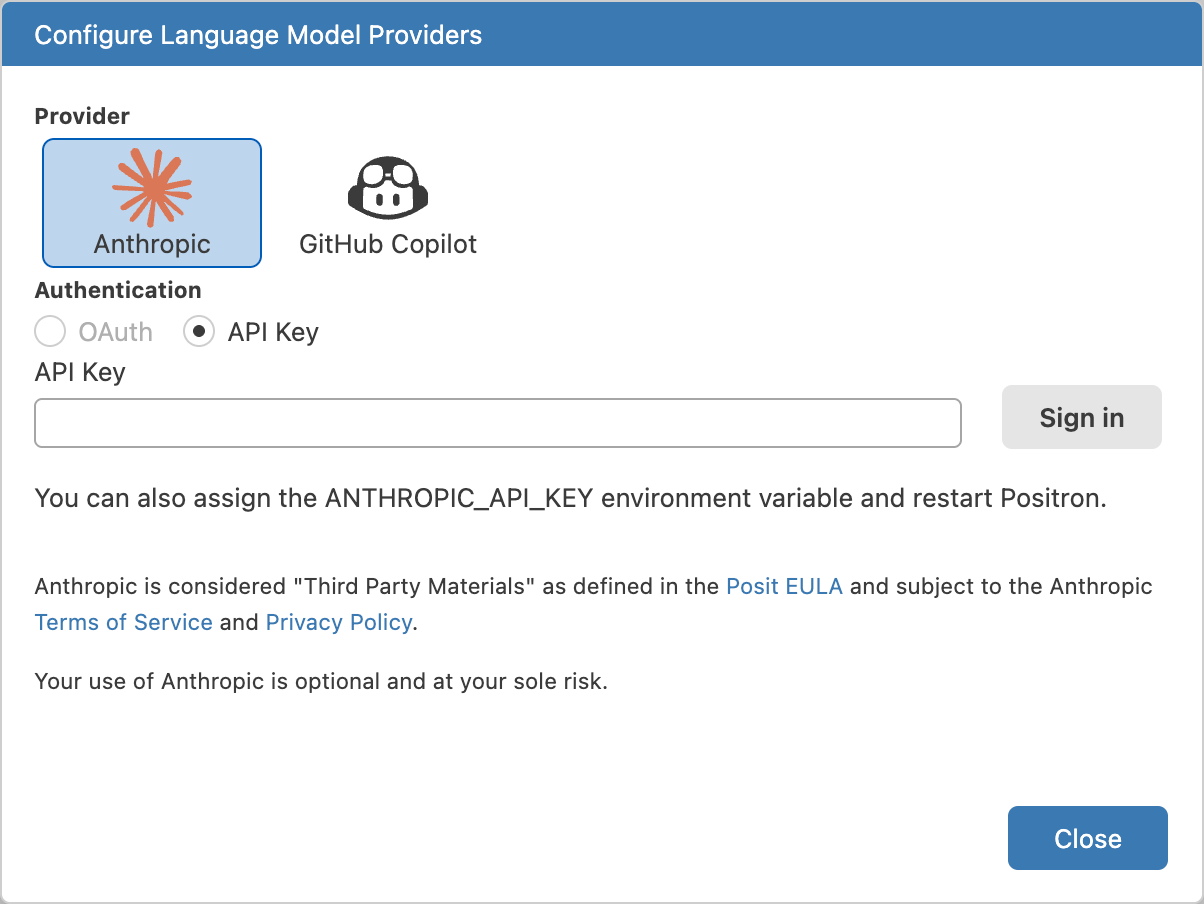Pick the GitHub Copilot provider text label
Viewport: 1204px width, 904px height.
pyautogui.click(x=388, y=244)
